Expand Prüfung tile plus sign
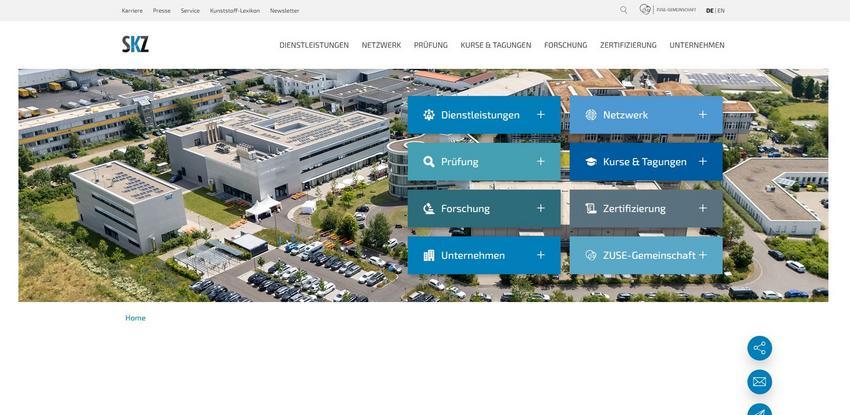850x415 pixels. (x=540, y=161)
